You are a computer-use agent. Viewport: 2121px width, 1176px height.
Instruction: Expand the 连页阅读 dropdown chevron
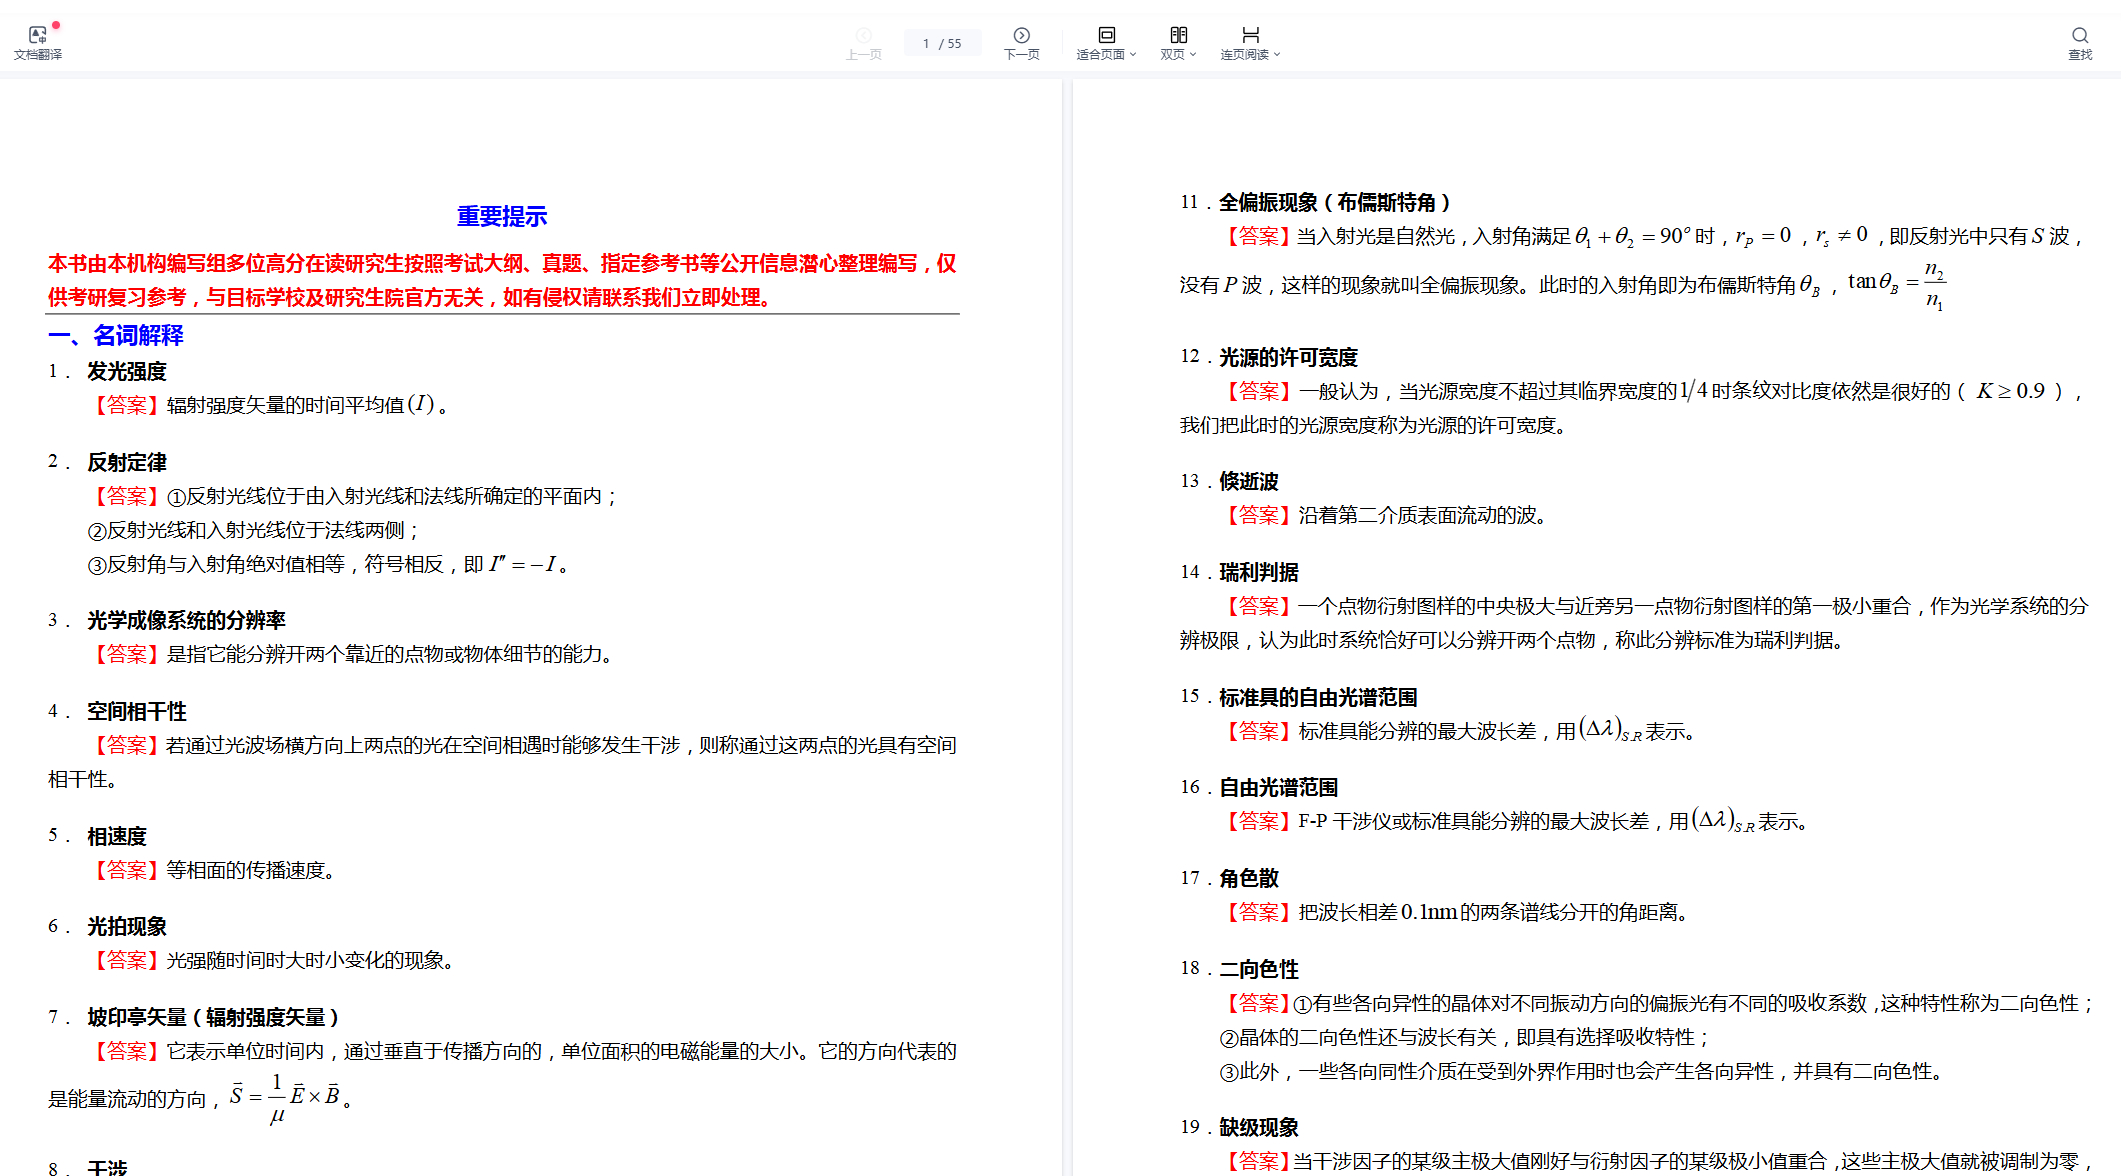point(1277,55)
